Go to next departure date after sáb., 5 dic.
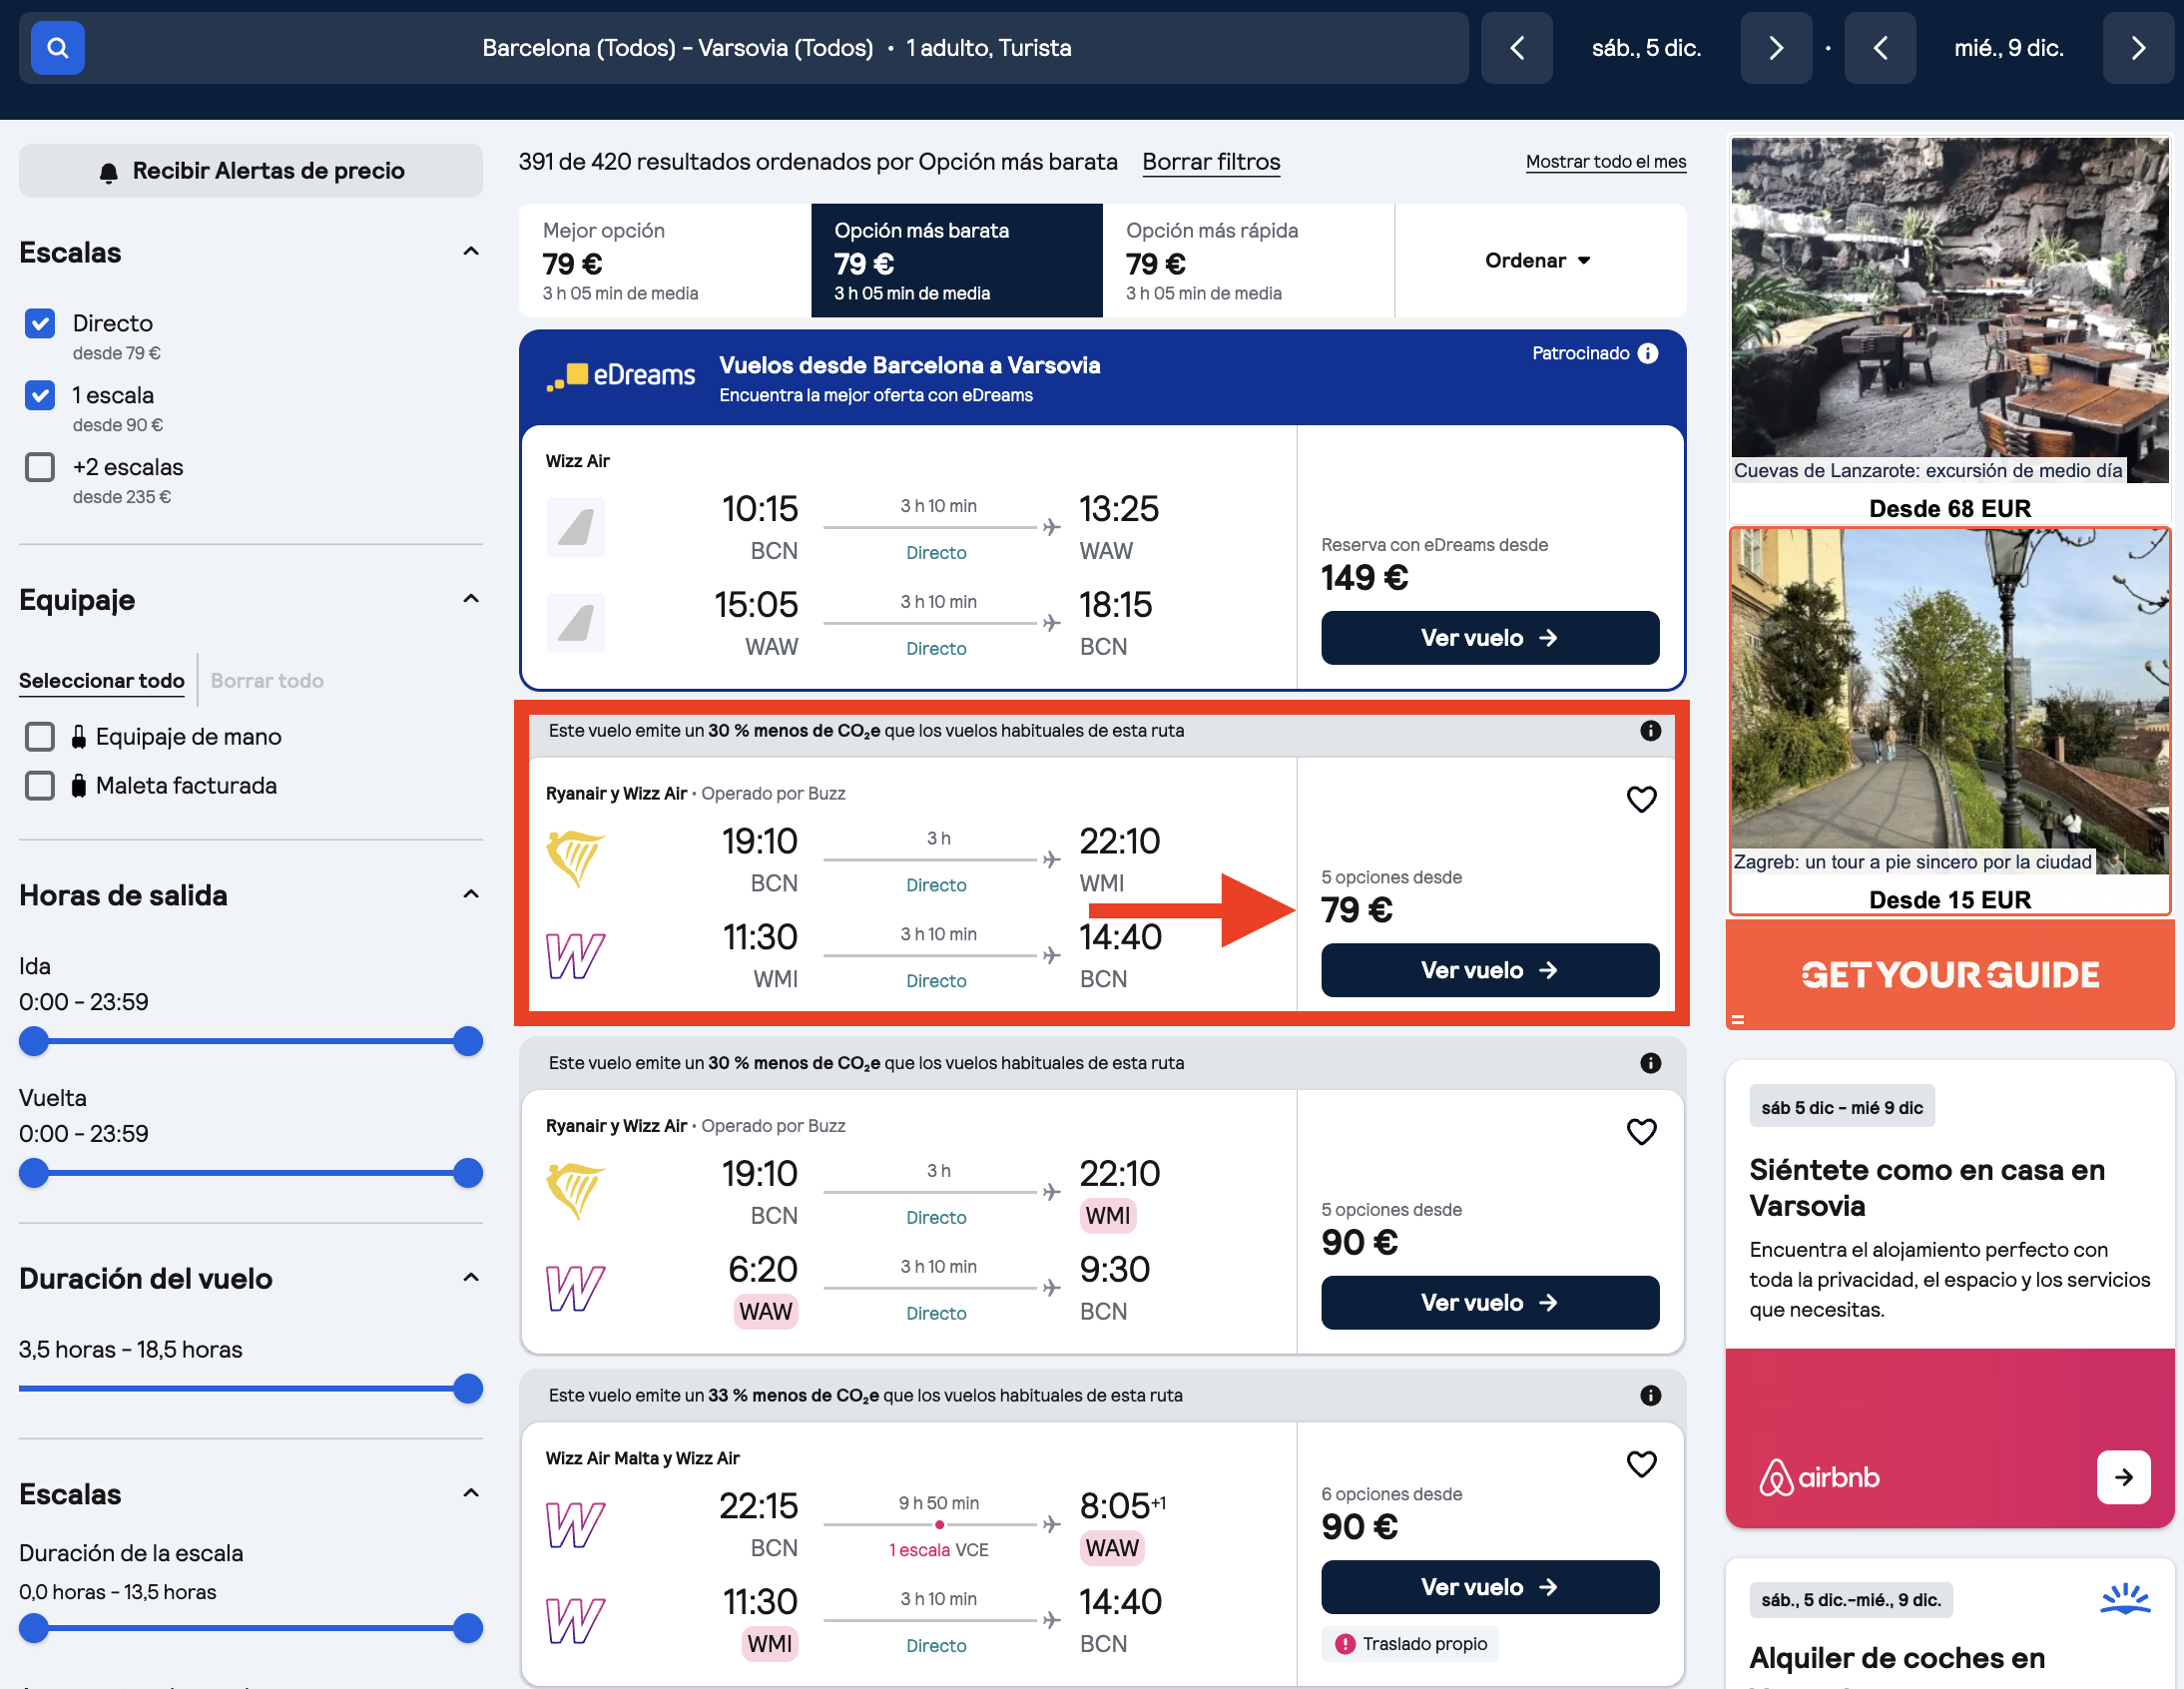 [x=1775, y=47]
